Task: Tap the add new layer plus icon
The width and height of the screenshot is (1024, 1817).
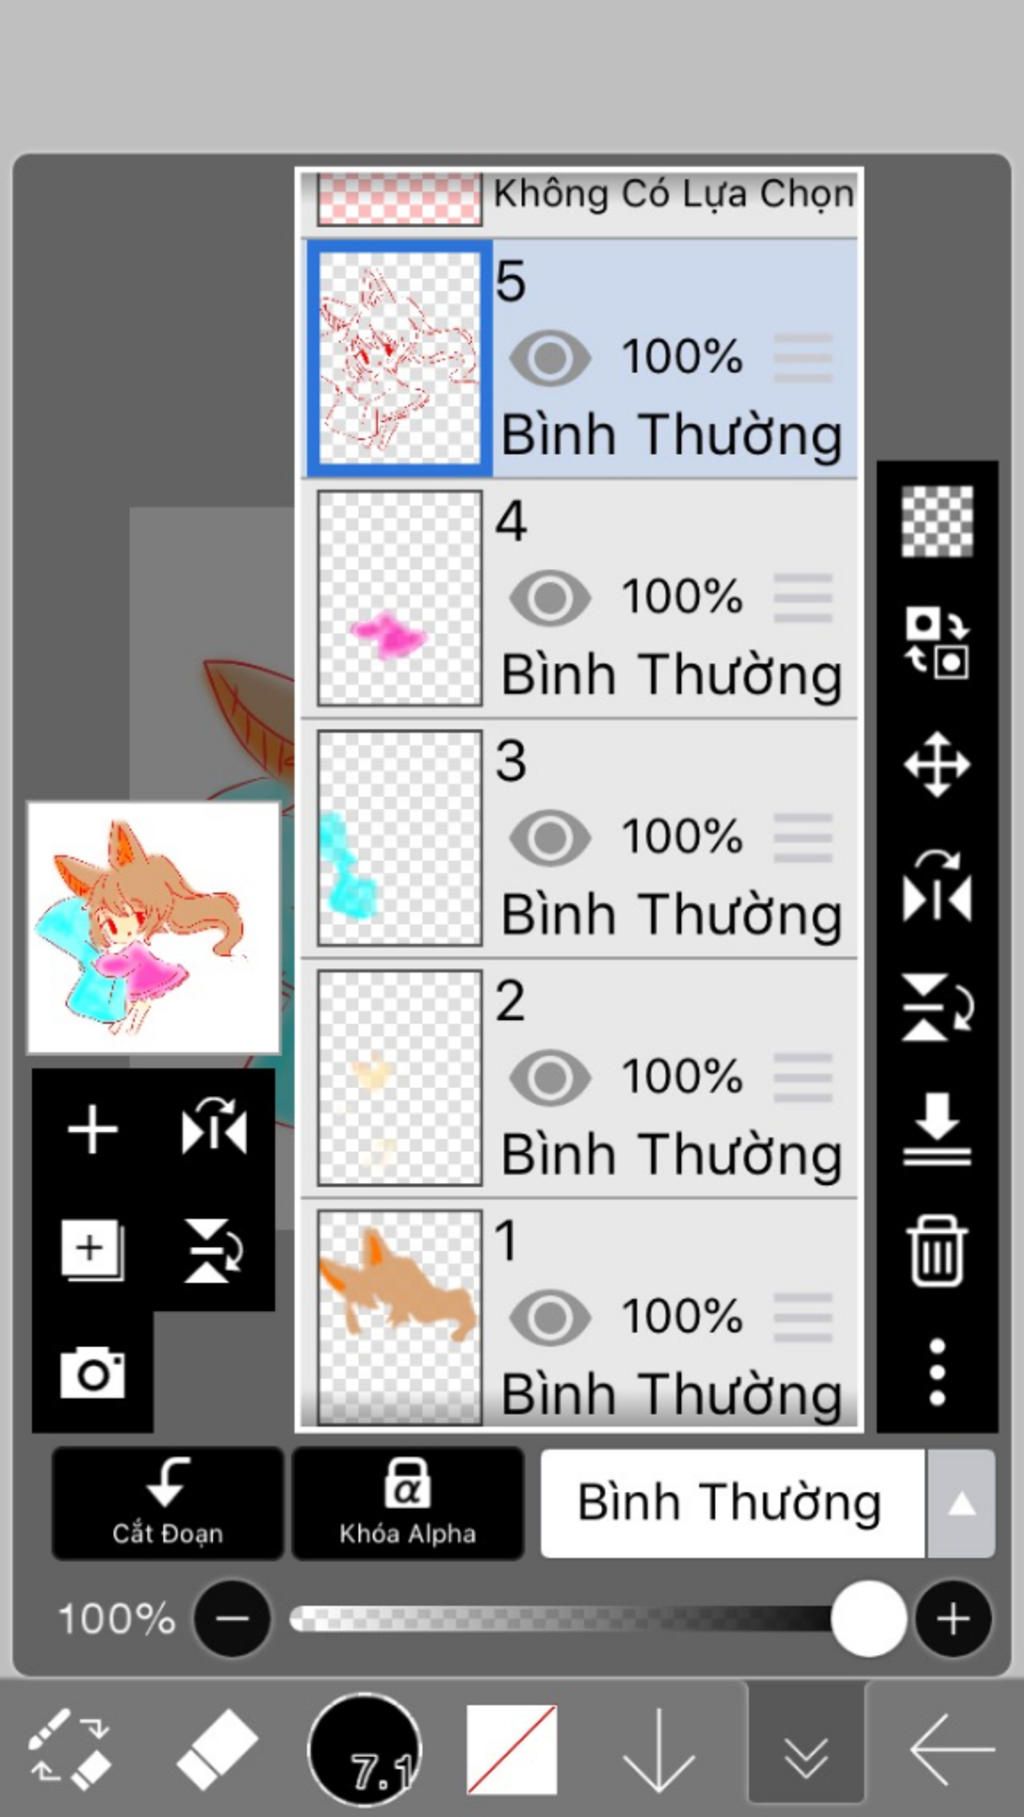Action: (x=92, y=1130)
